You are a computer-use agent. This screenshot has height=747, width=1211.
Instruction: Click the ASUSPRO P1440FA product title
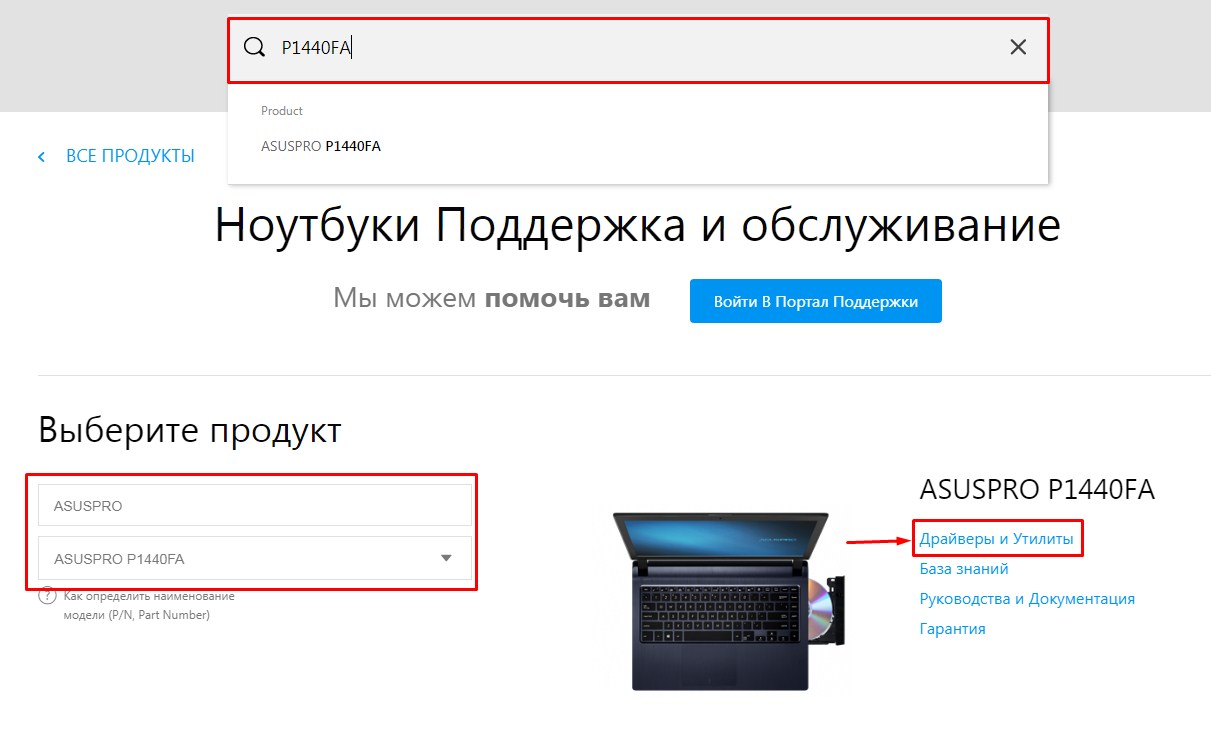(x=1037, y=489)
